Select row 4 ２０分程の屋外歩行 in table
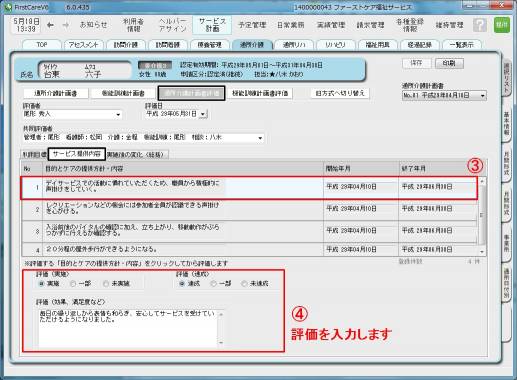Screen dimensions: 517x380 point(249,249)
